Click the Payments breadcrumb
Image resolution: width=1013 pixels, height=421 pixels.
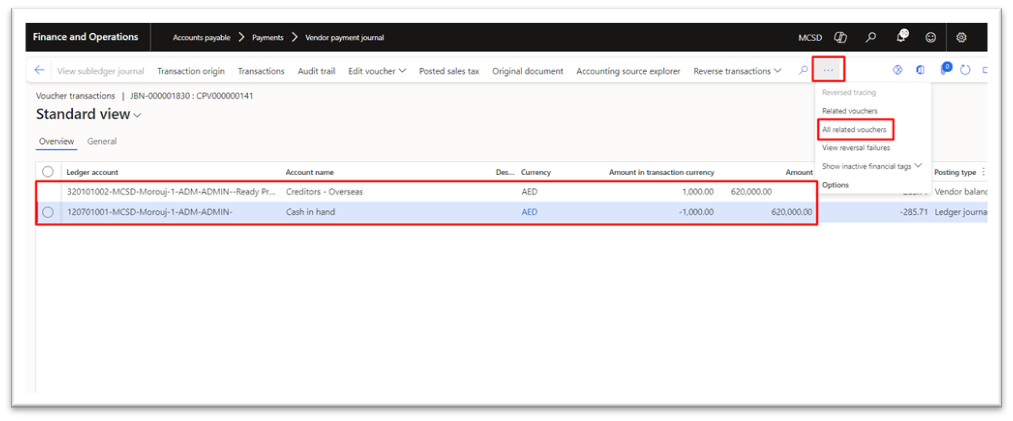267,37
